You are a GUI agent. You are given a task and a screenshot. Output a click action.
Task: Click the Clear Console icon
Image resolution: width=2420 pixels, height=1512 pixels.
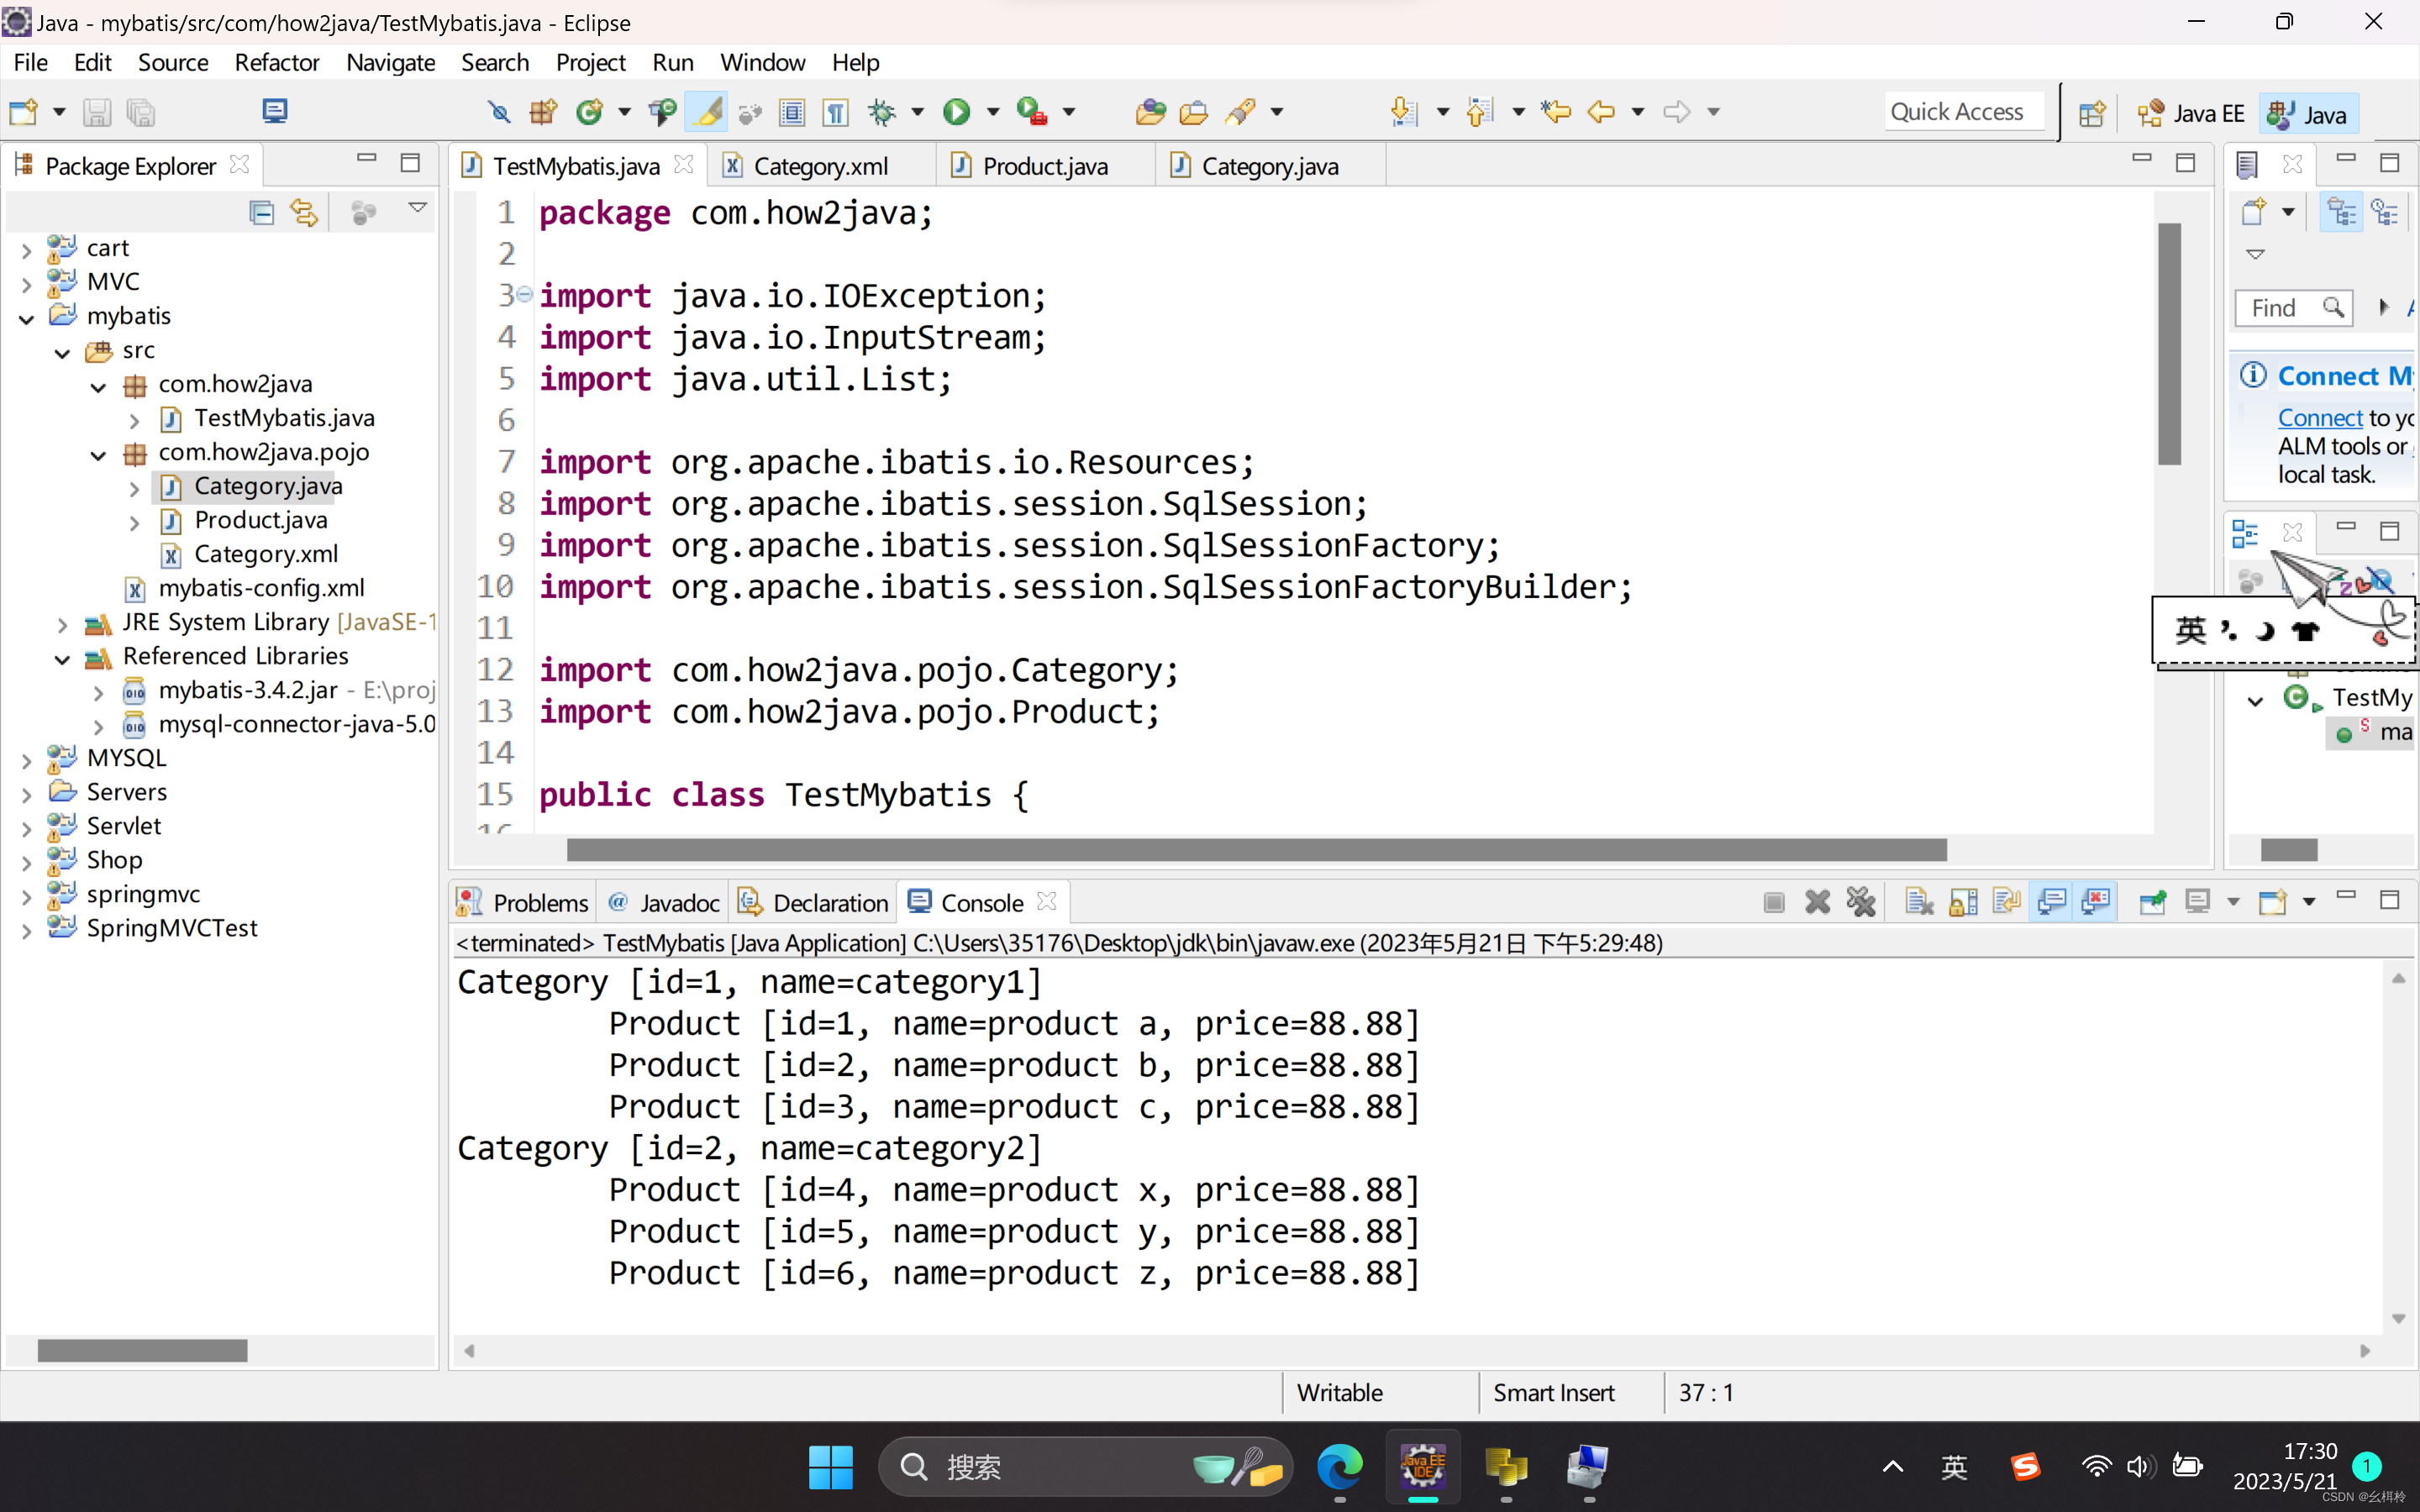(x=1918, y=902)
